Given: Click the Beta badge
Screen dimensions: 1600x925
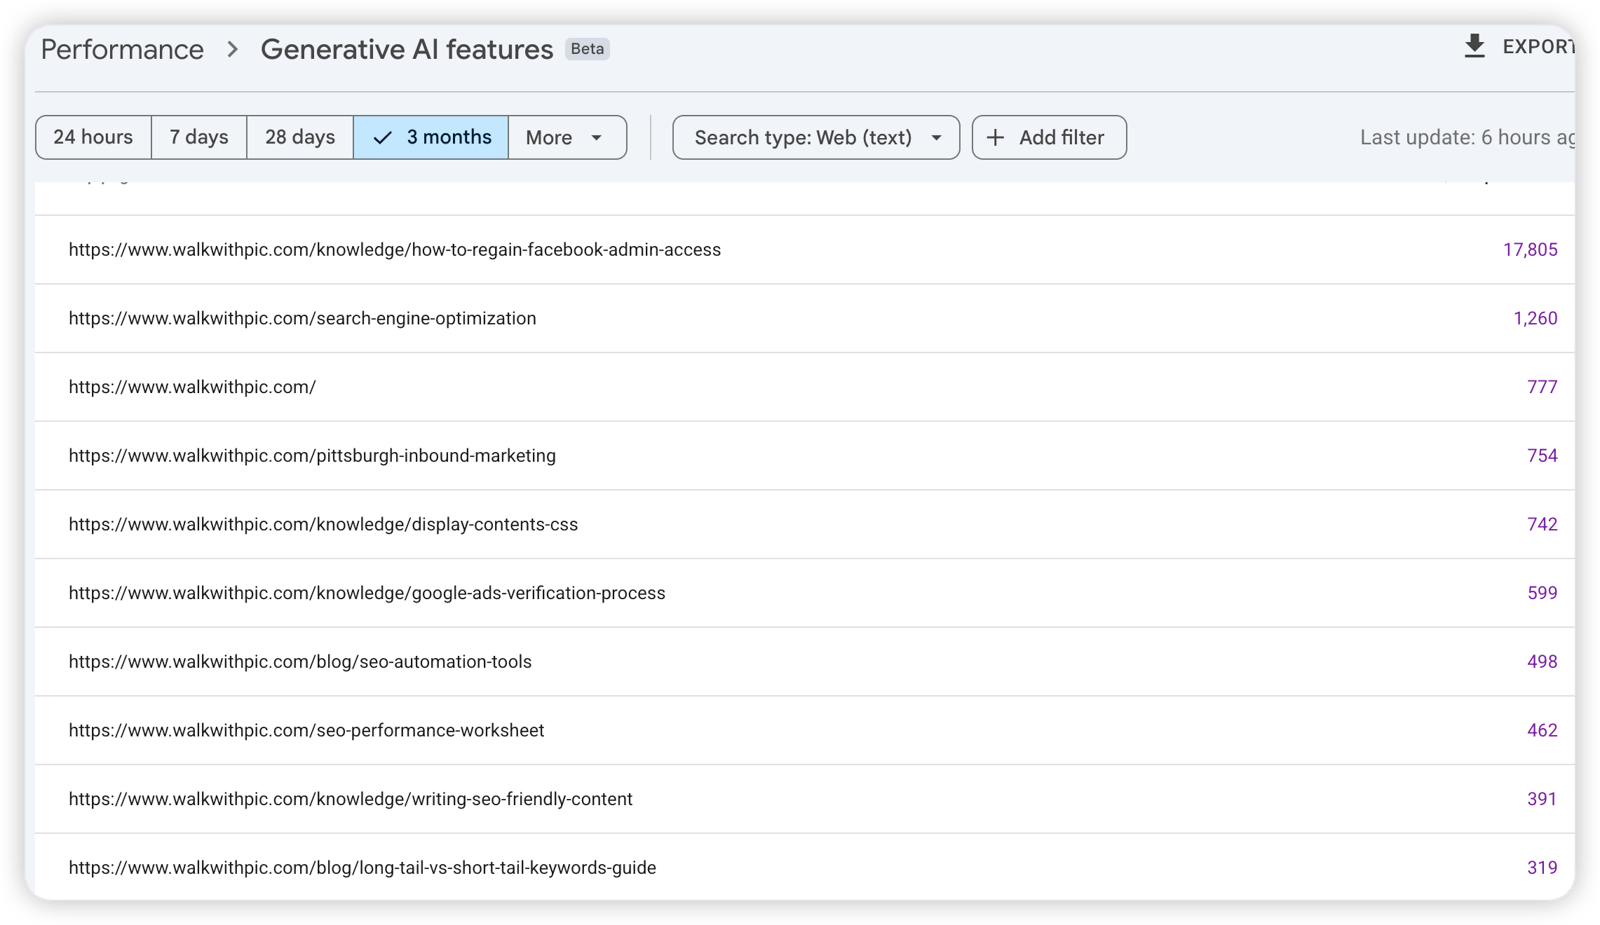Looking at the screenshot, I should coord(587,49).
